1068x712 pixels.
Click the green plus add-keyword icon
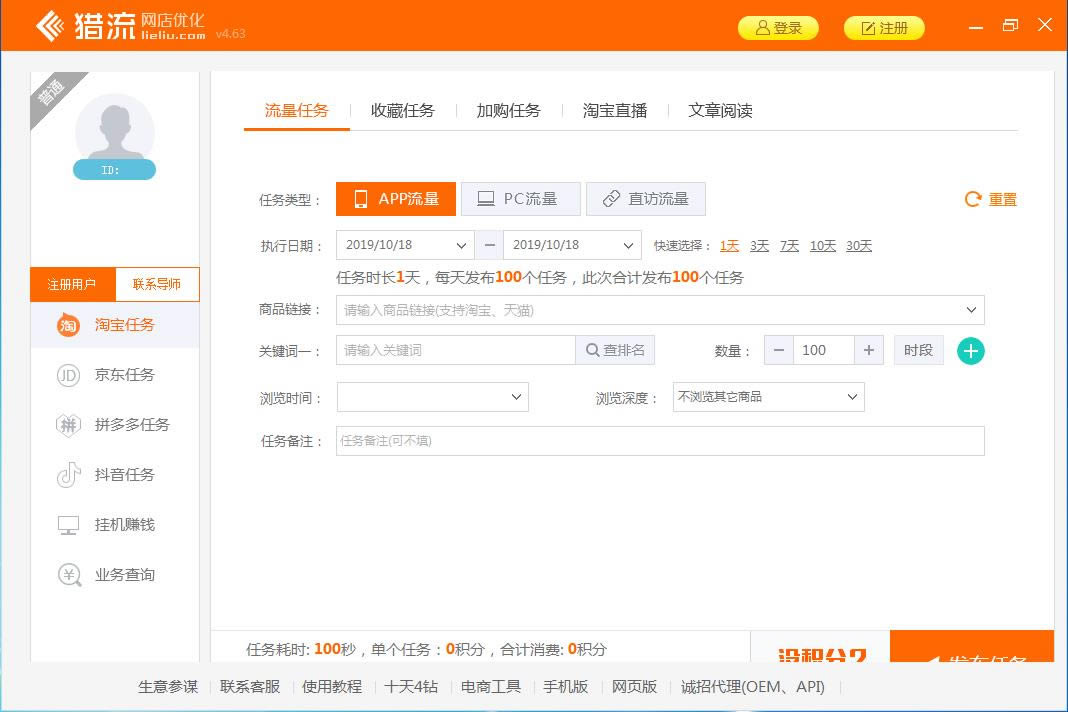971,351
